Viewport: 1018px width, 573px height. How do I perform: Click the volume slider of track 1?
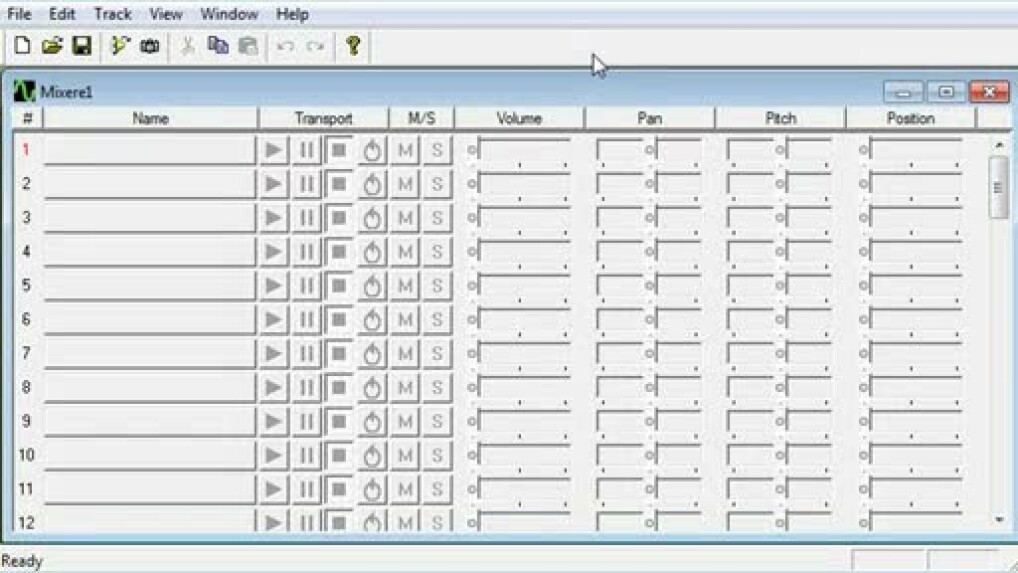pyautogui.click(x=520, y=150)
